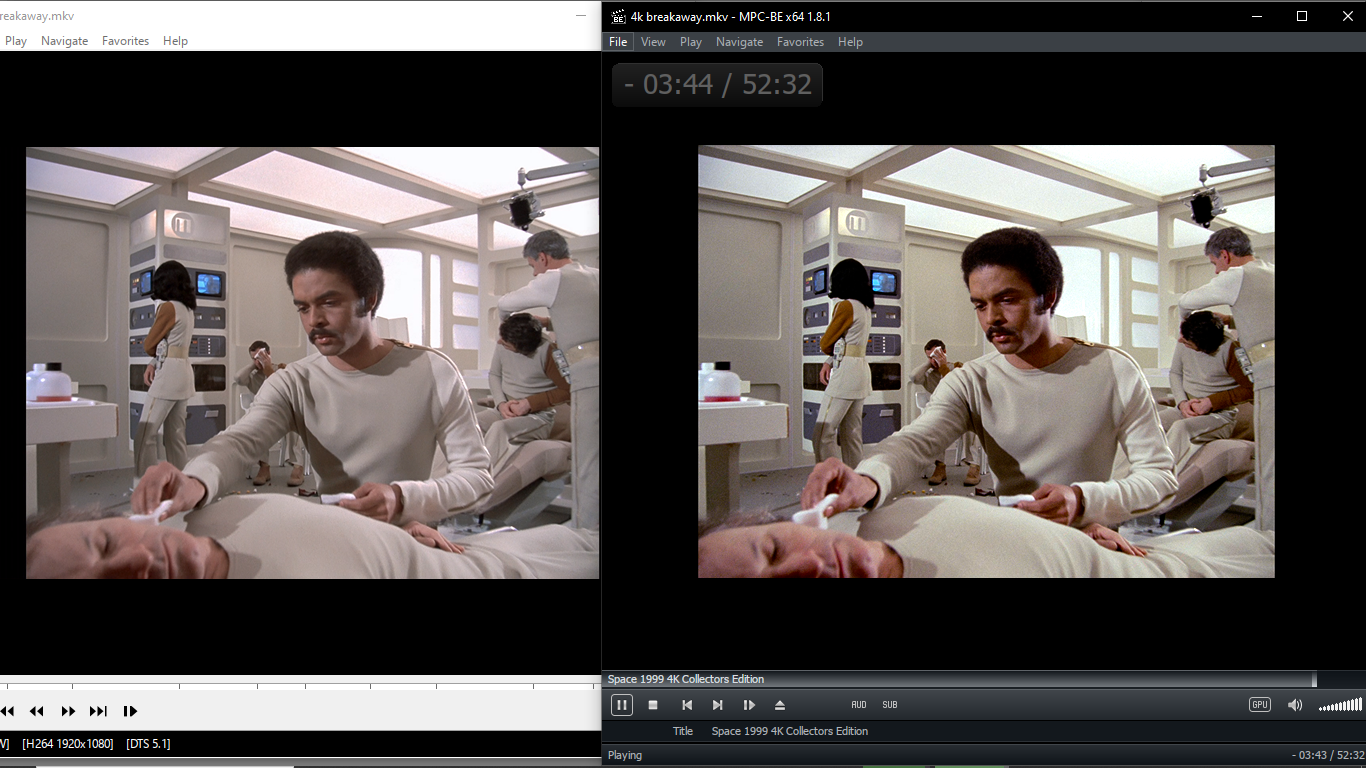1366x768 pixels.
Task: Toggle the status bar time display 03:43 / 52:32
Action: (1327, 756)
